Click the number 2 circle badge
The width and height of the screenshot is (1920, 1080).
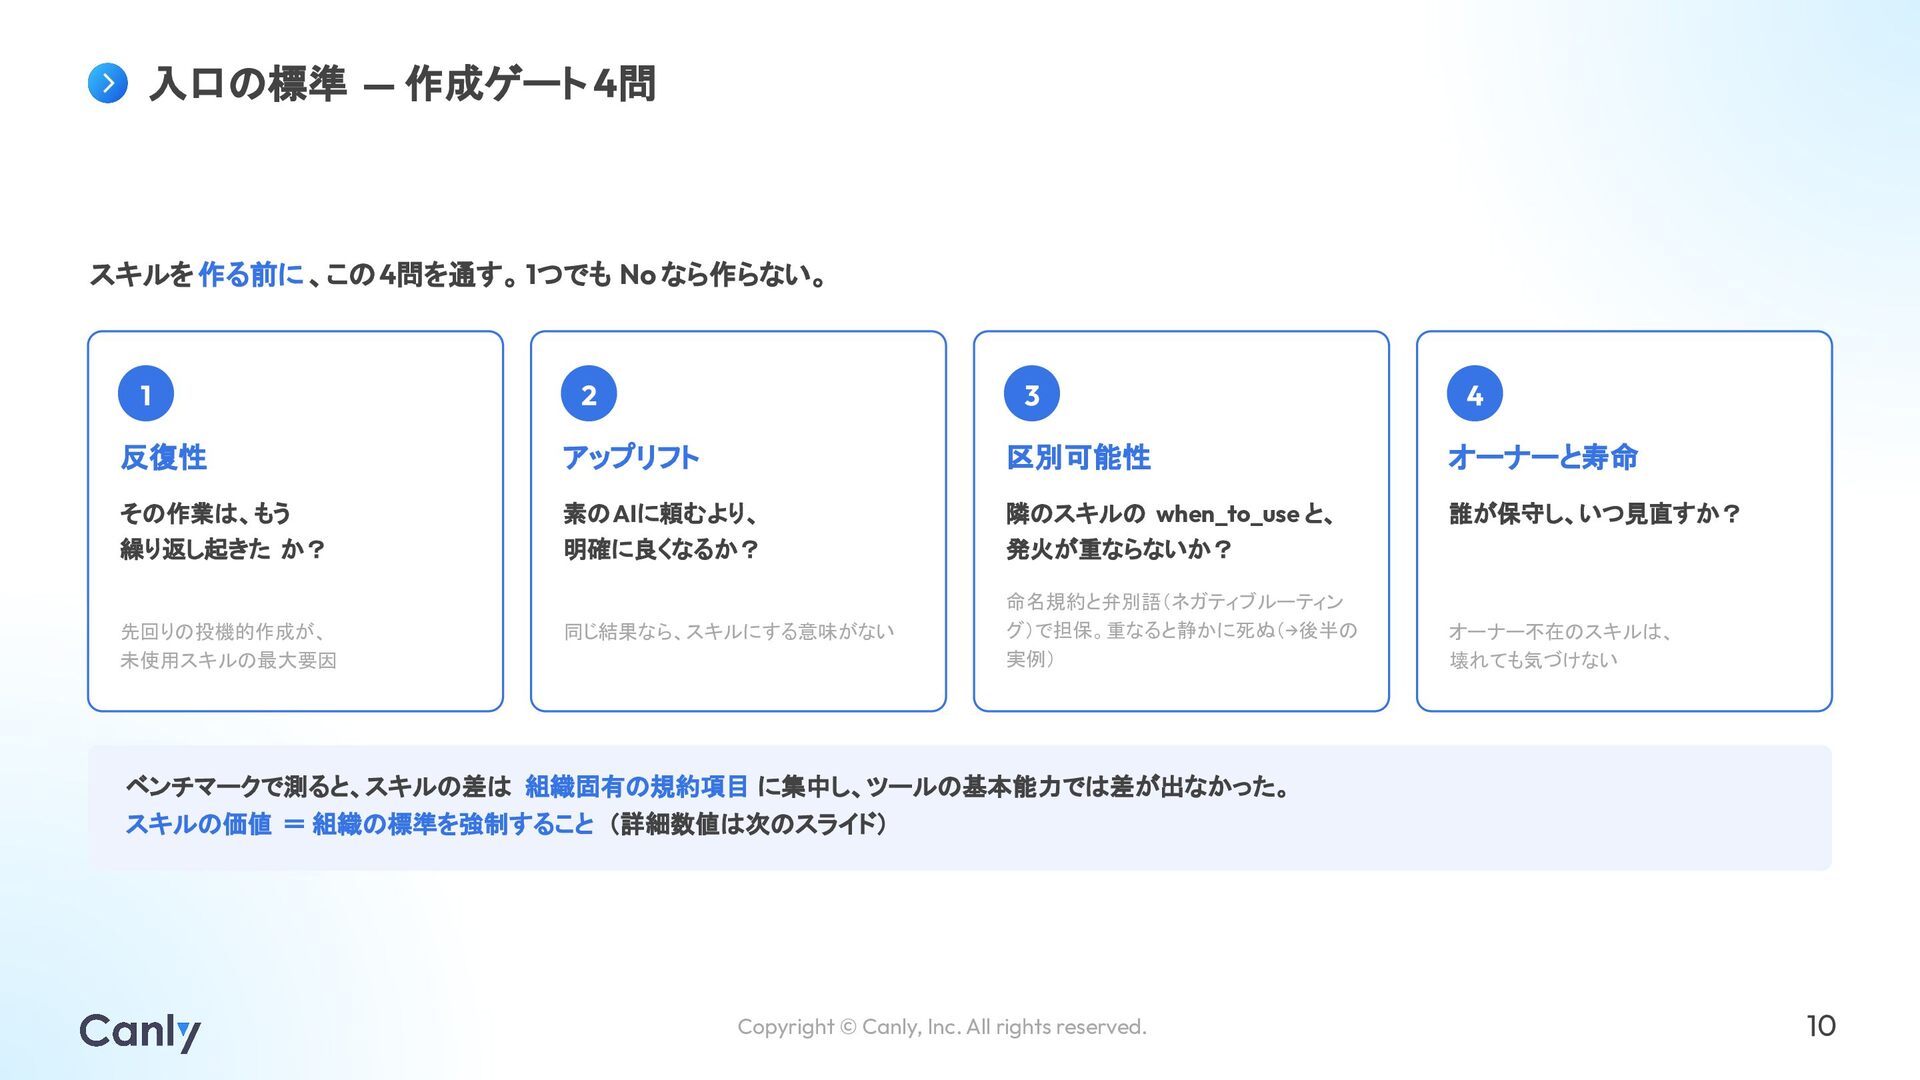point(589,394)
